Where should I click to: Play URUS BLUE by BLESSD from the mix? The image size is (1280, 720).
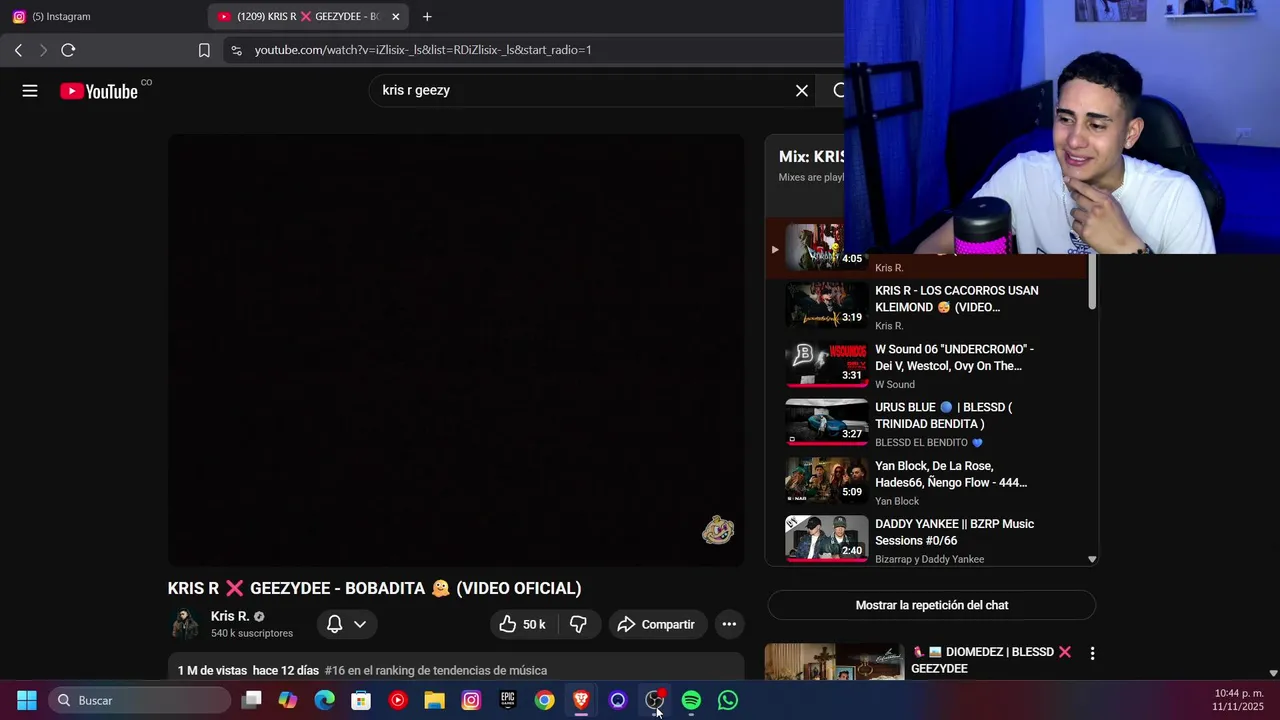point(944,416)
